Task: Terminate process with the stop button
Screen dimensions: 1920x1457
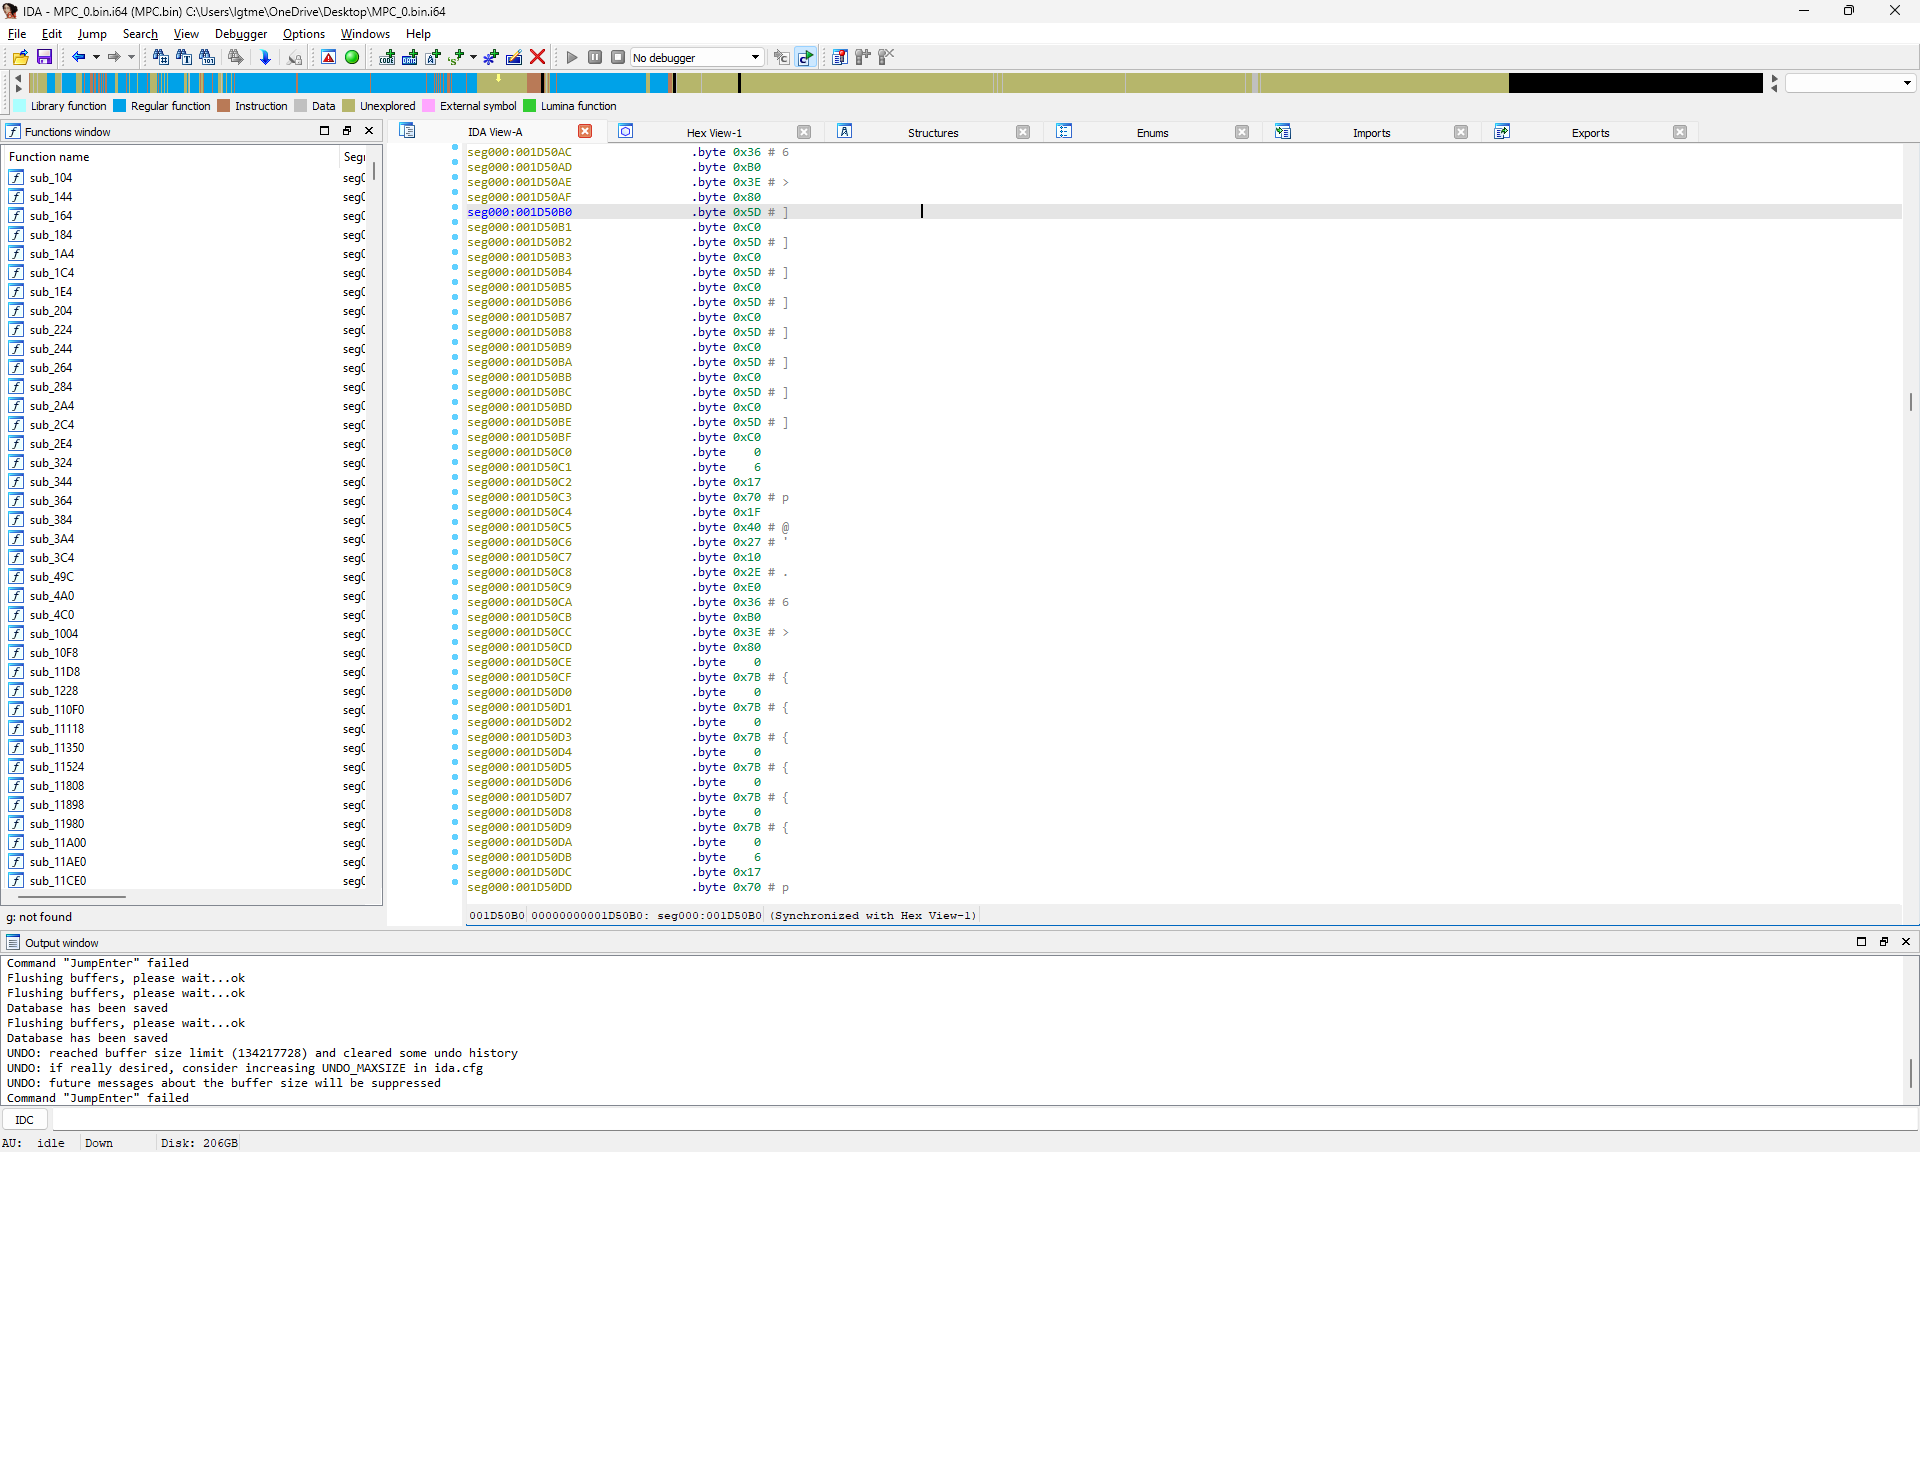Action: pos(618,57)
